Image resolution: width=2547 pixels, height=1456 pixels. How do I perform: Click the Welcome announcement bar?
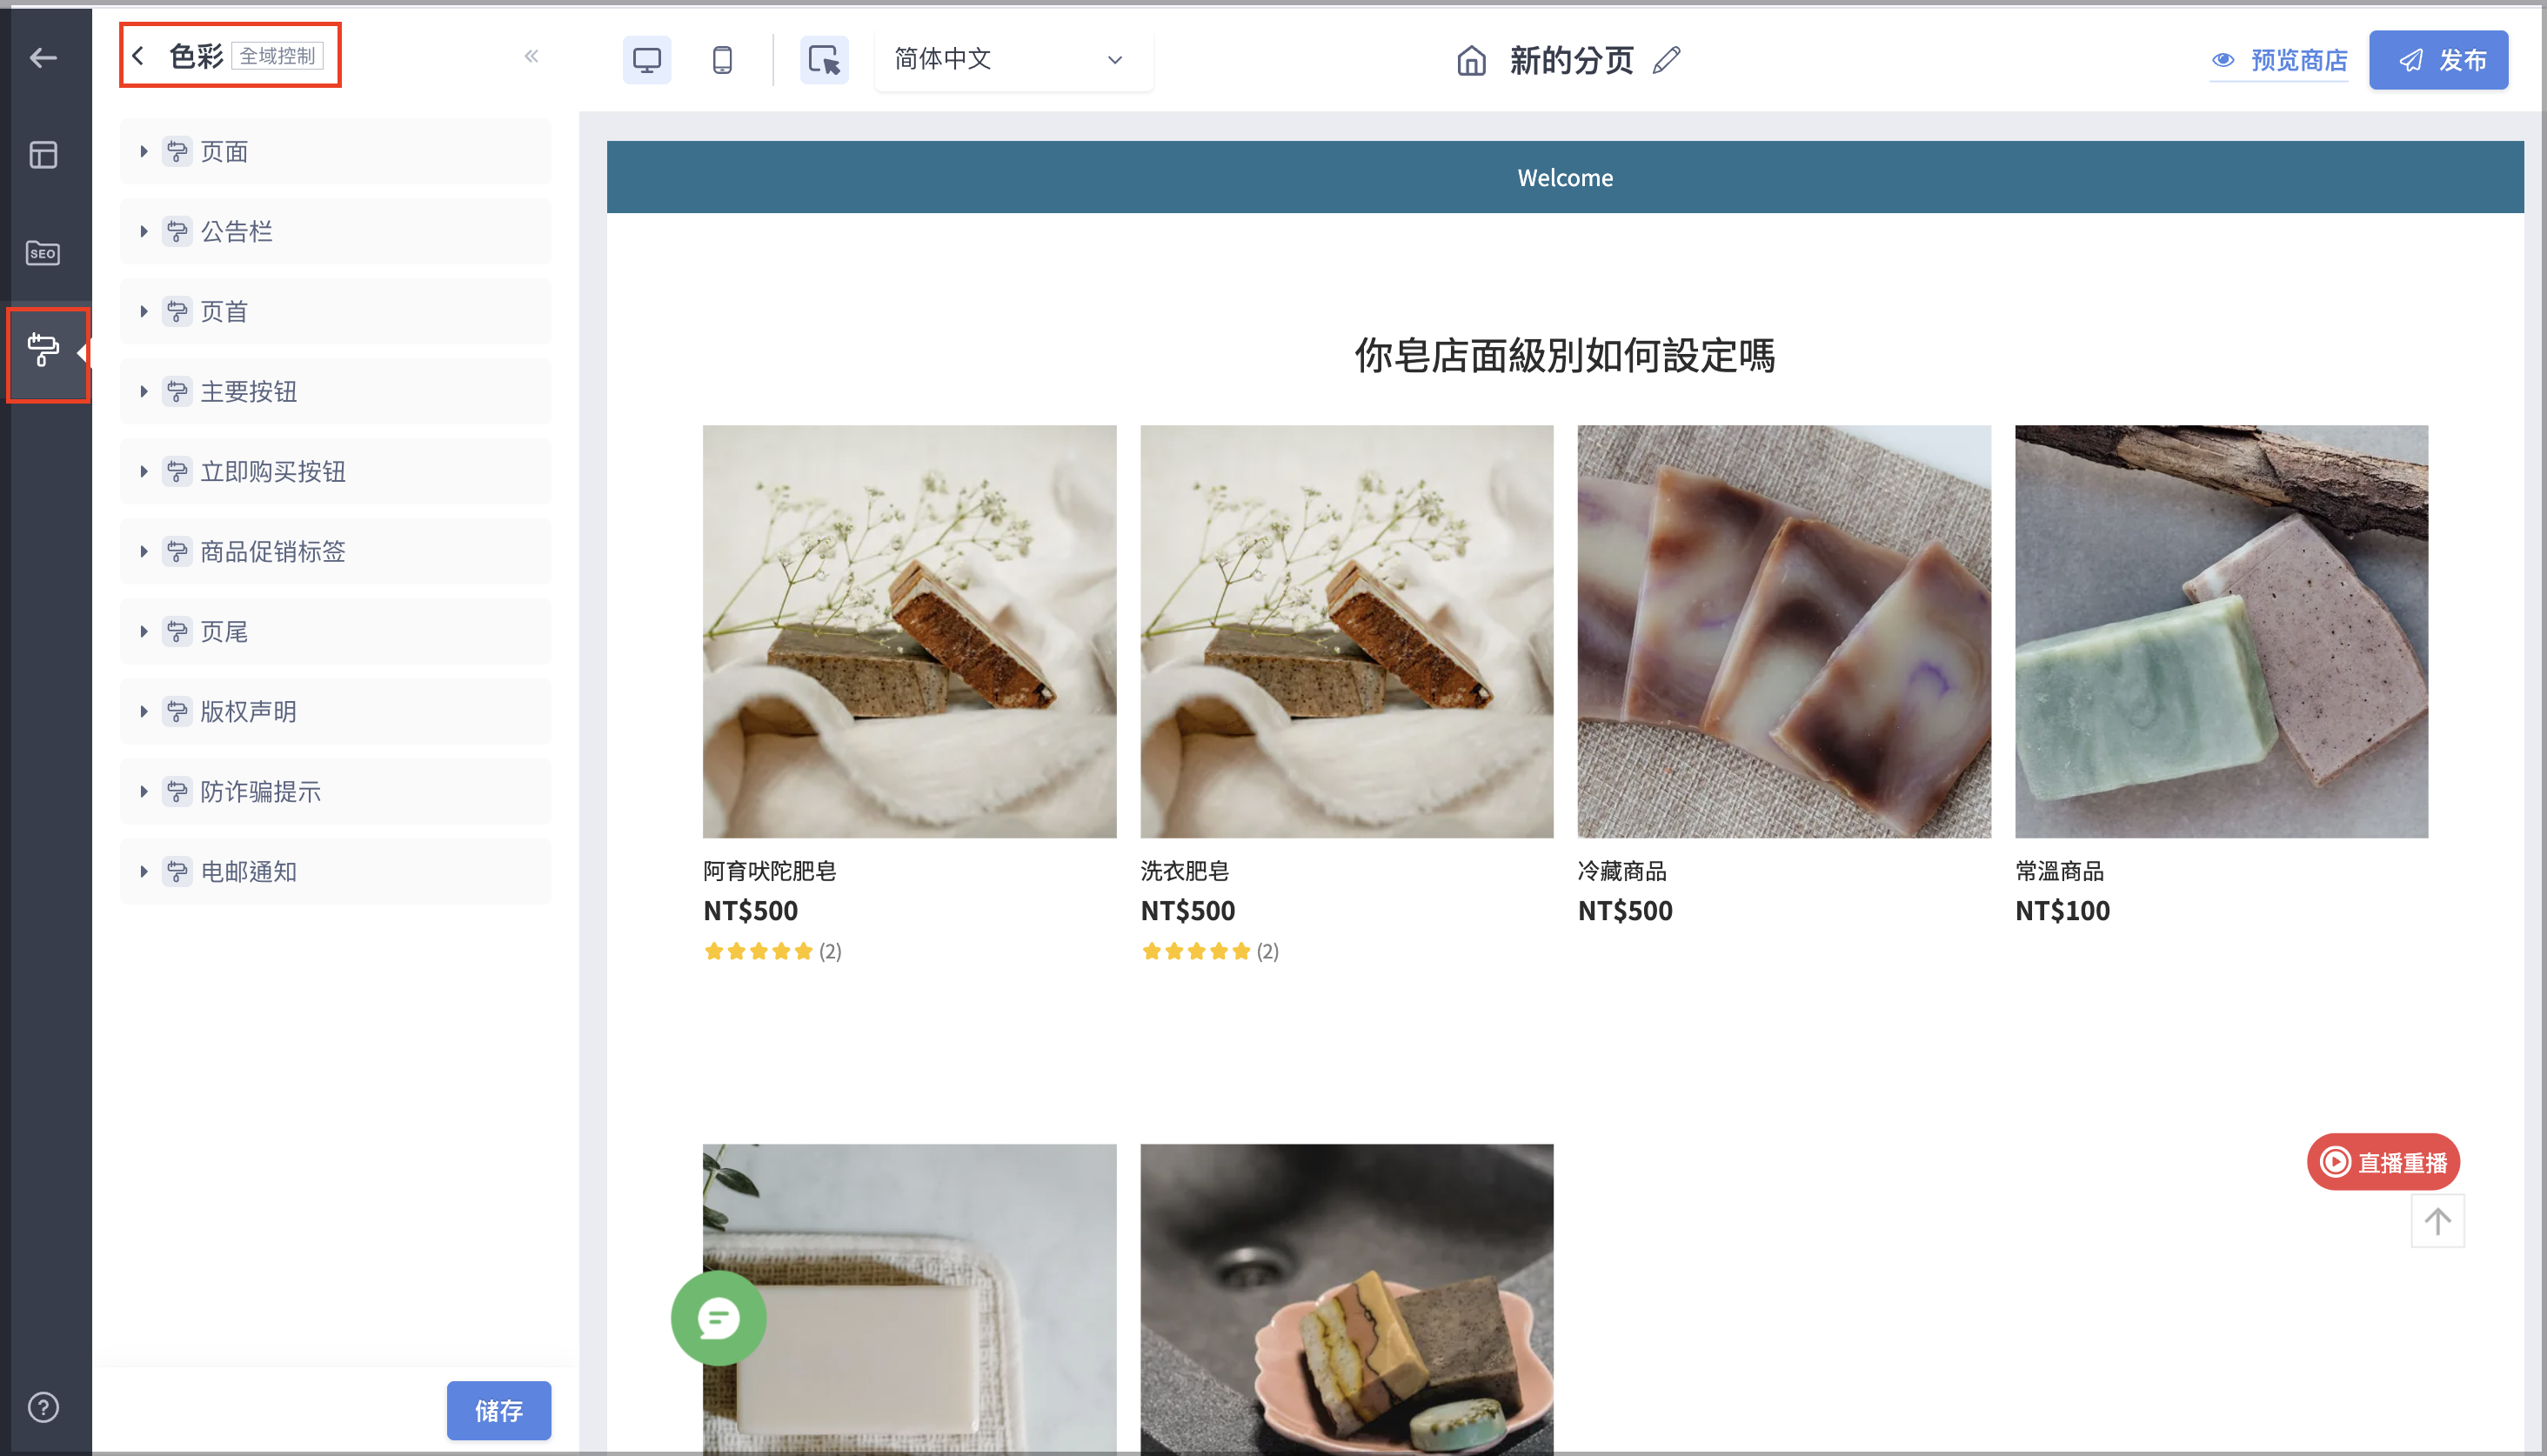tap(1564, 177)
